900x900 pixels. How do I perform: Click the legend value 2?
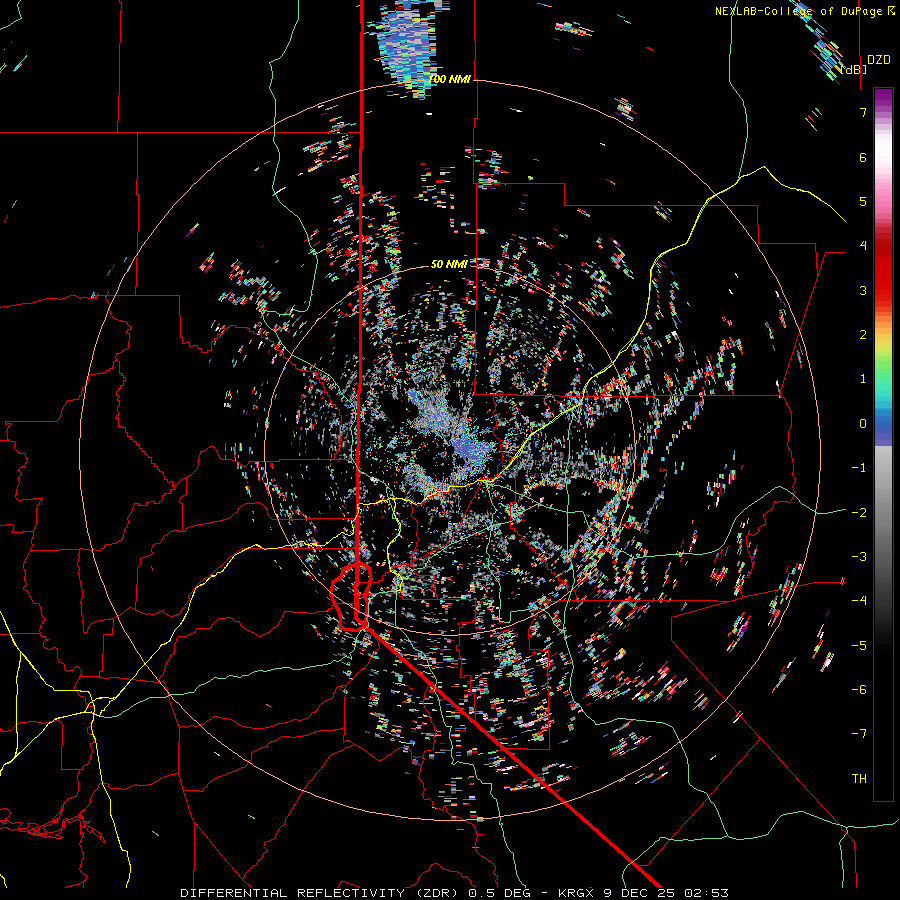(x=863, y=335)
